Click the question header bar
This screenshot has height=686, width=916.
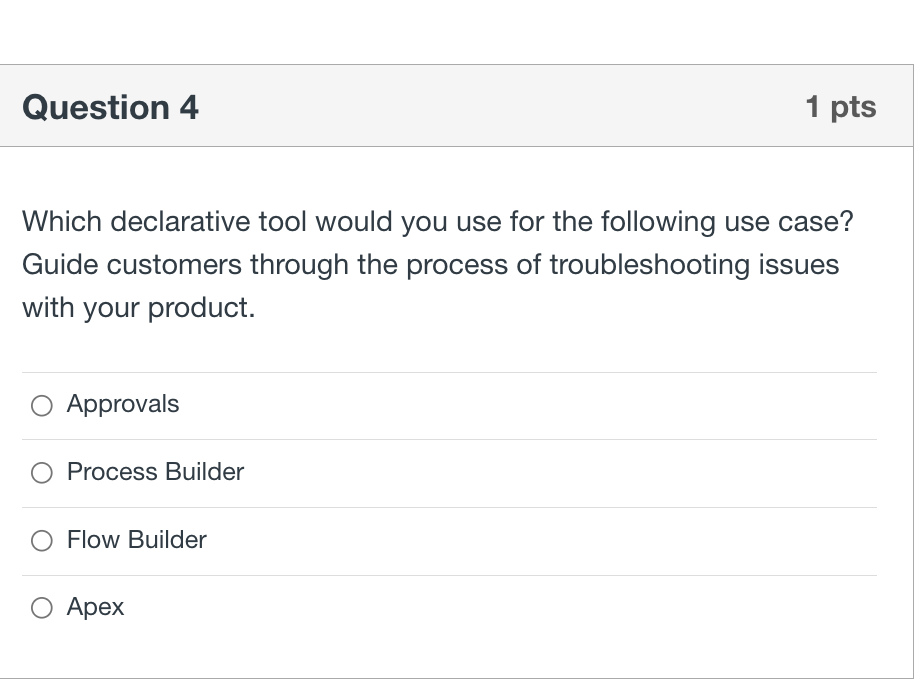pyautogui.click(x=457, y=106)
